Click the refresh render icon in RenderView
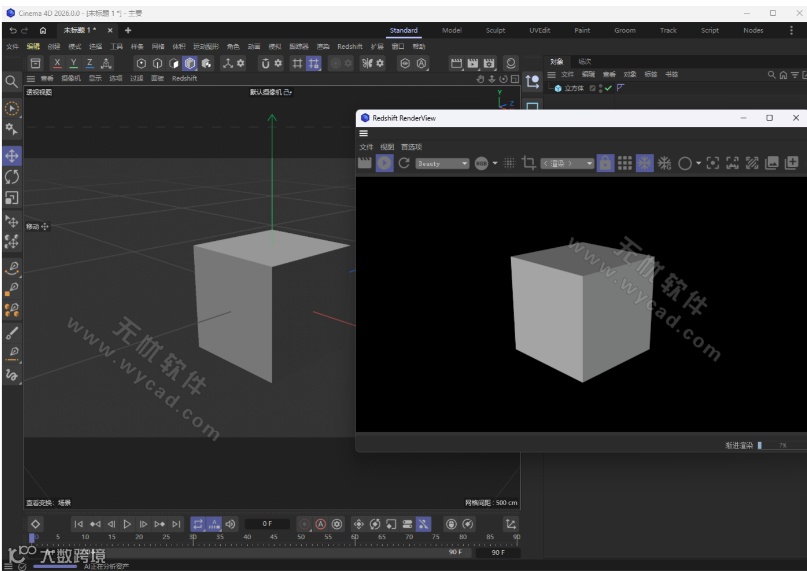Viewport: 807px width, 571px height. coord(404,163)
